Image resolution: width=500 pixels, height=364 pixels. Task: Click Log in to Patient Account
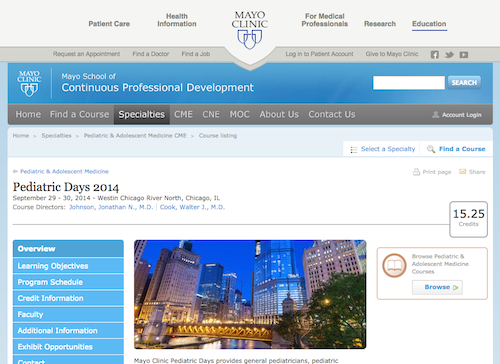pyautogui.click(x=319, y=54)
